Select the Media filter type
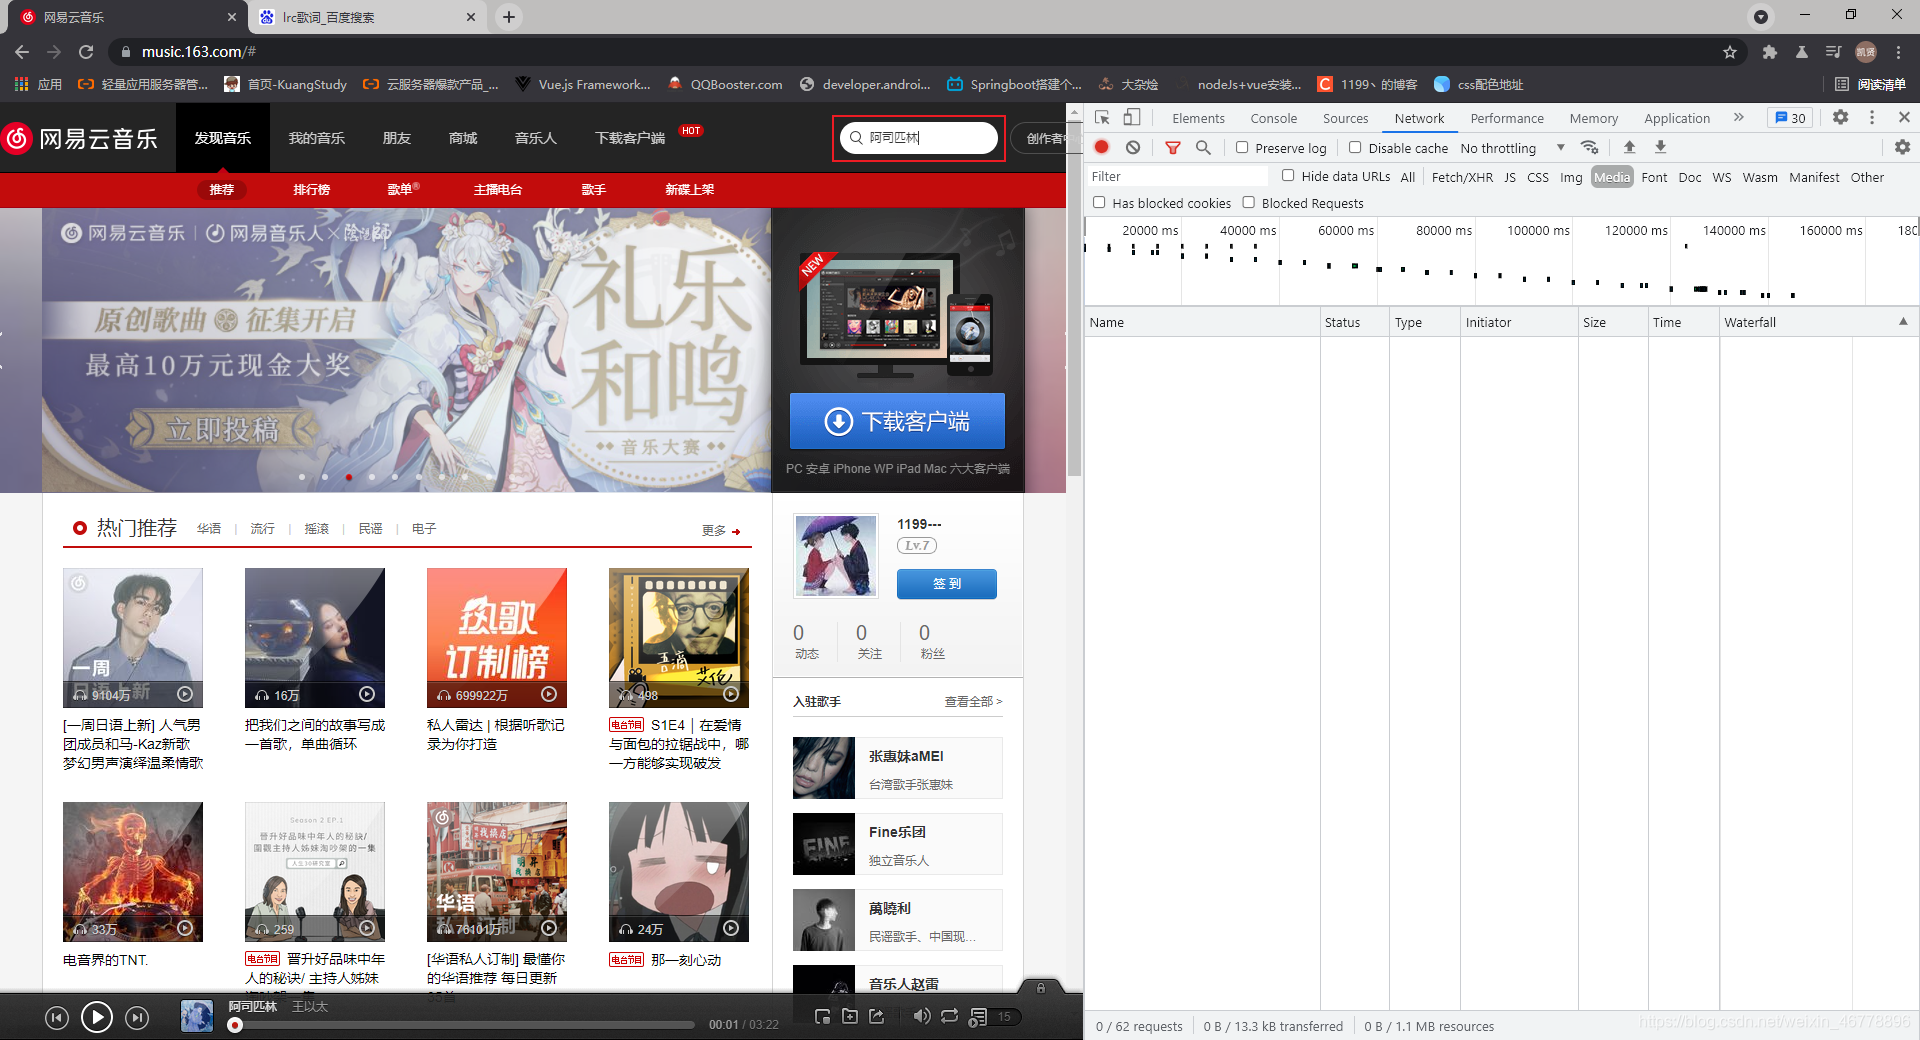The image size is (1920, 1040). (1611, 177)
